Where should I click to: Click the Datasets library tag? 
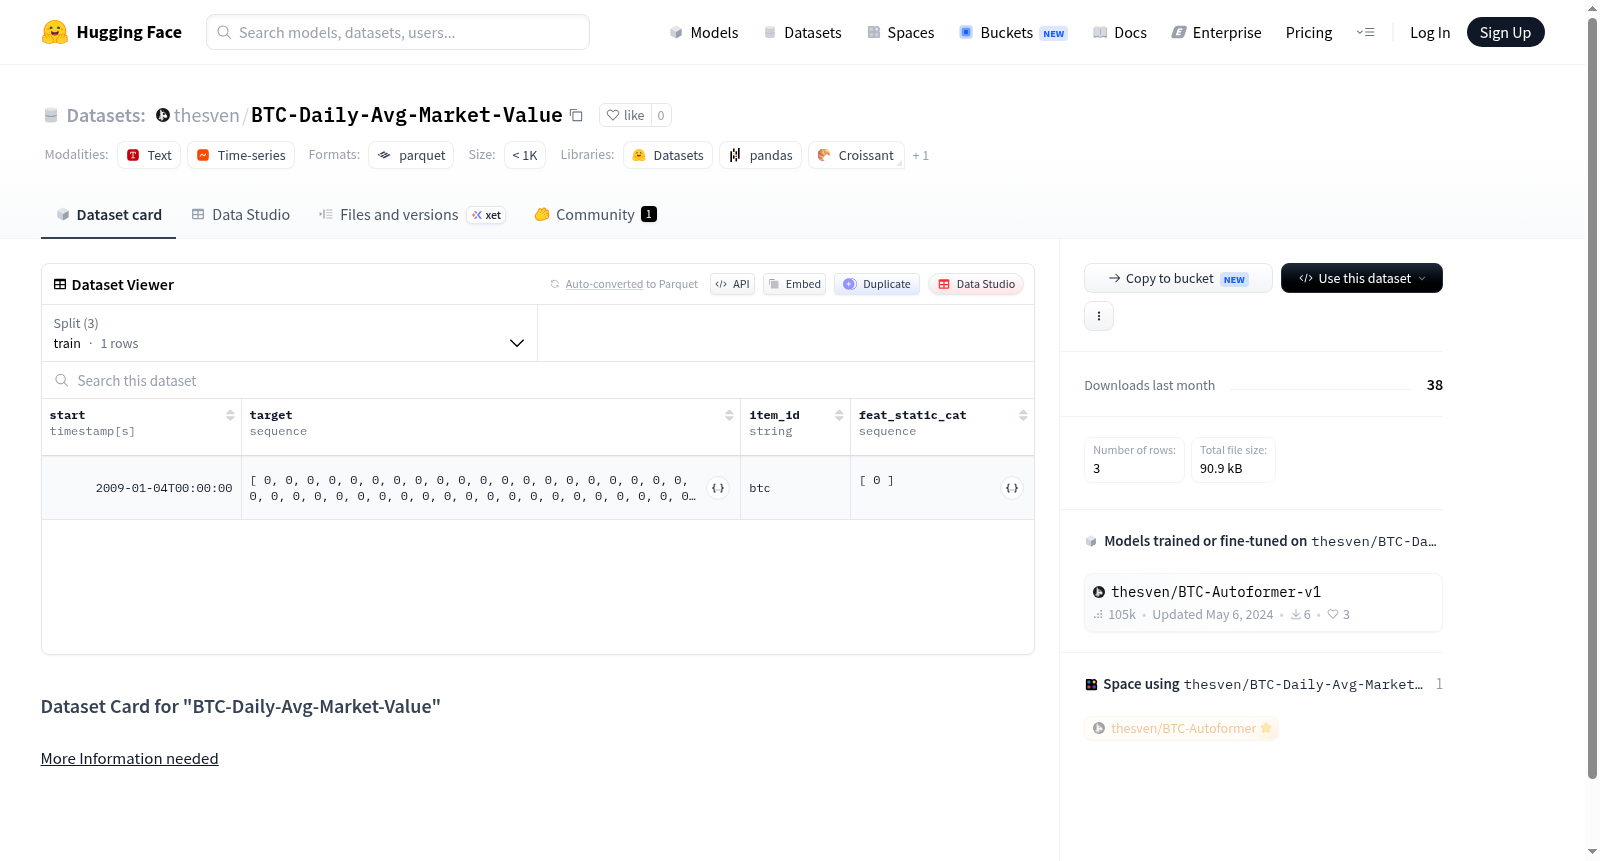[668, 155]
